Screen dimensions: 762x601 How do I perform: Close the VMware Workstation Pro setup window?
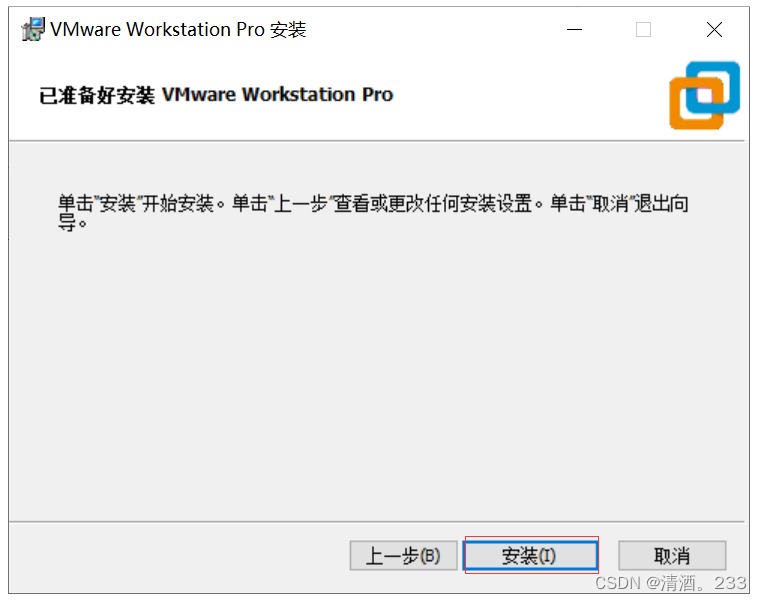click(x=714, y=30)
